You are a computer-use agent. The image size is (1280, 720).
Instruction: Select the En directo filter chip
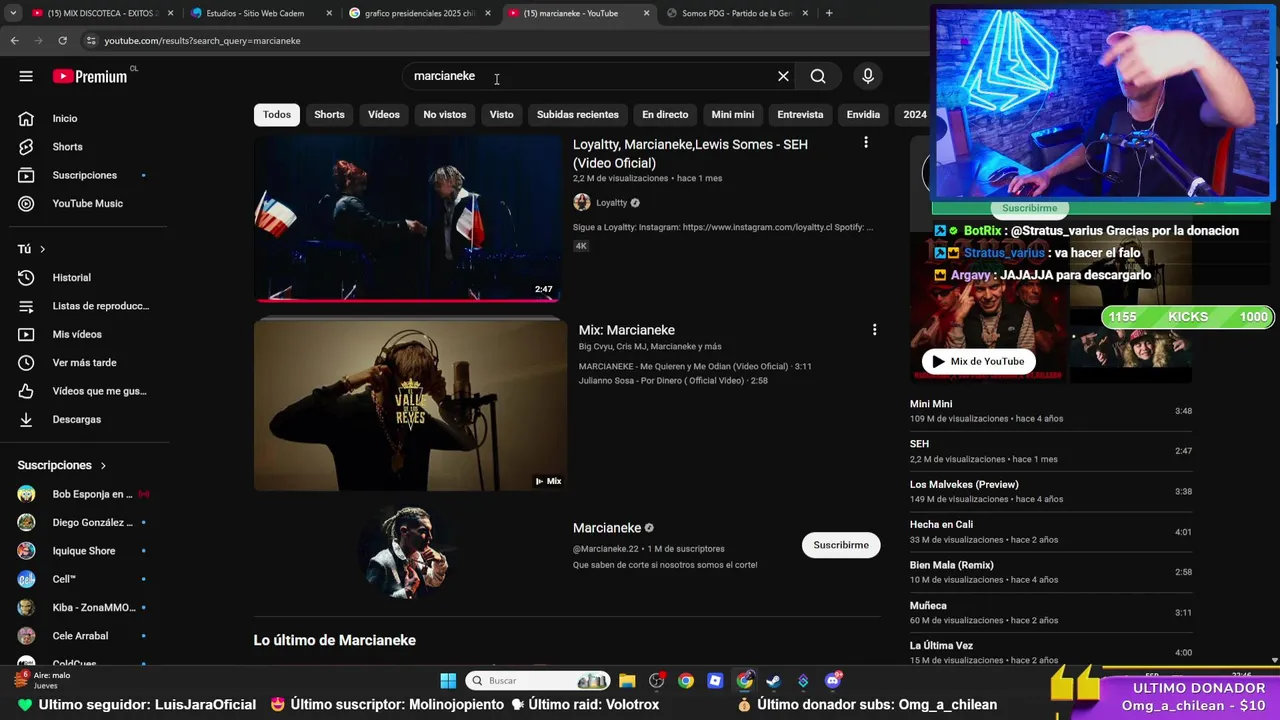point(665,114)
